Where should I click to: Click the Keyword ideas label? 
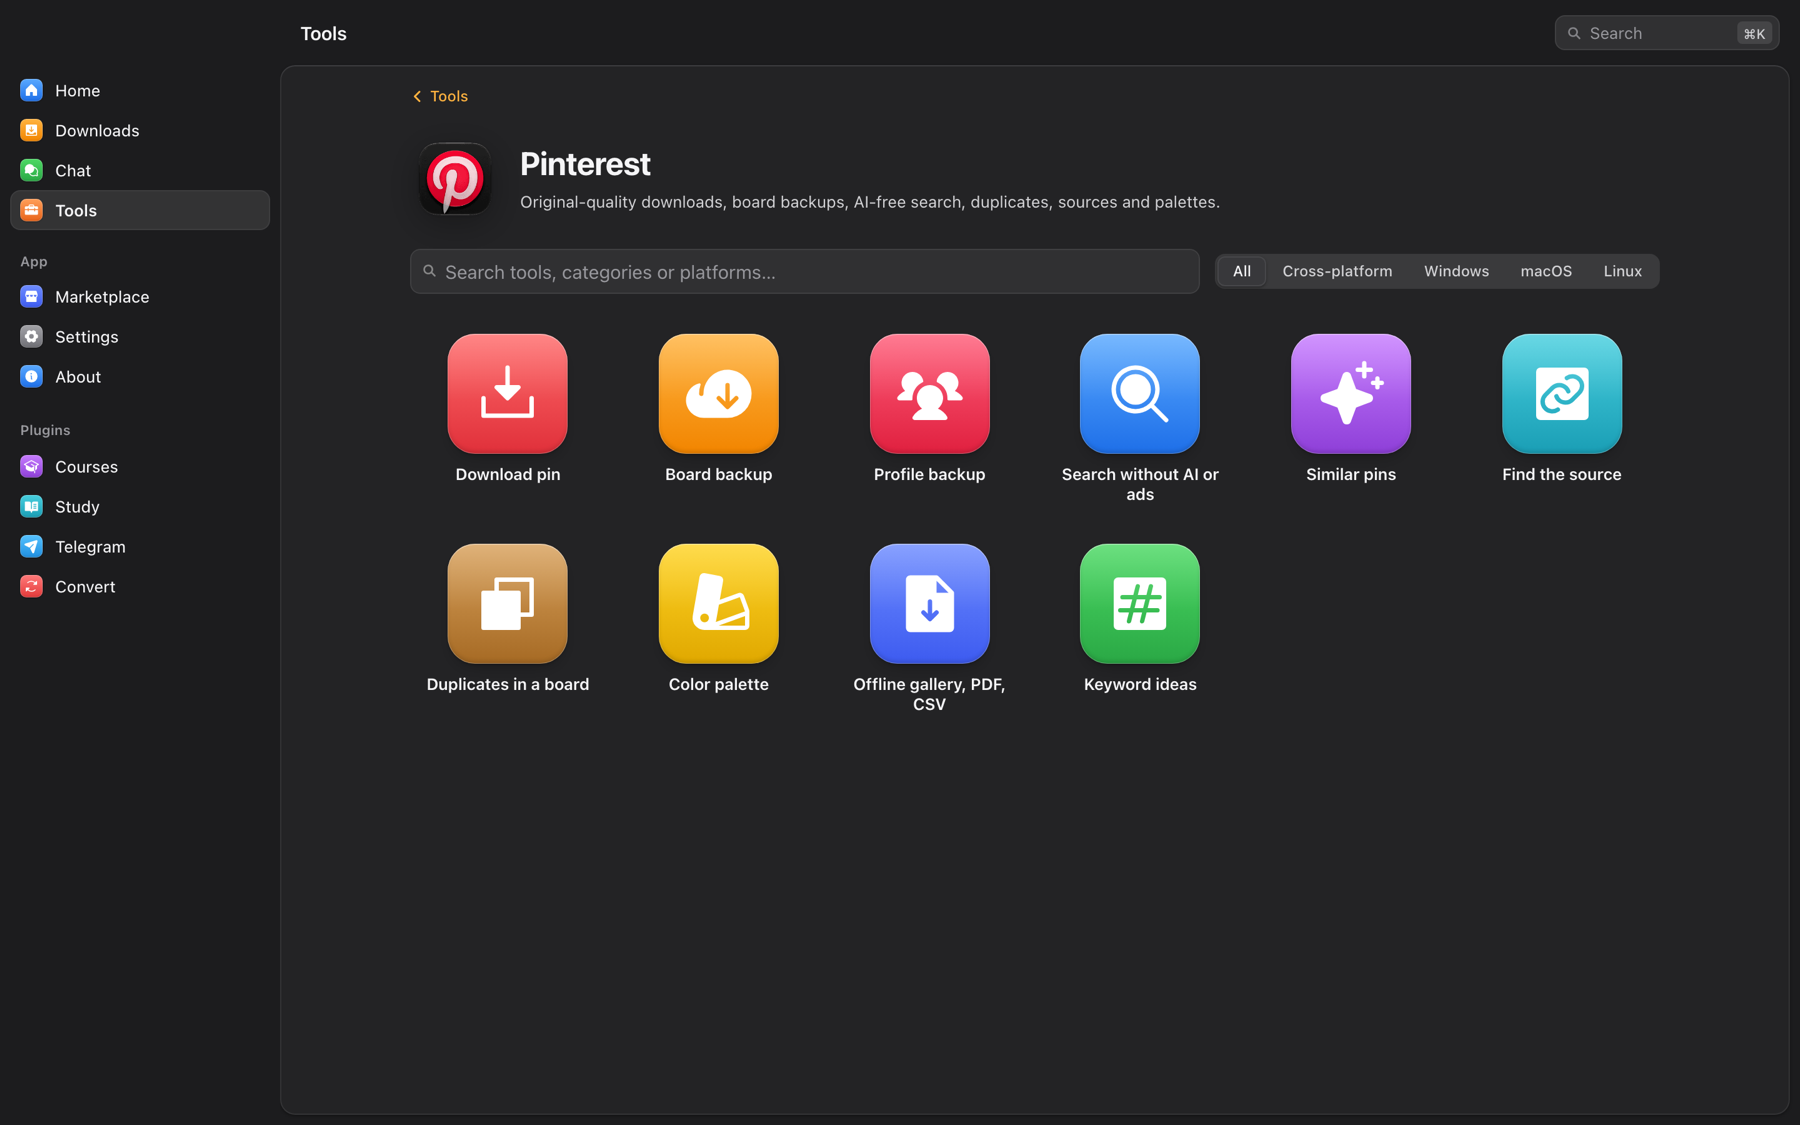pos(1140,684)
